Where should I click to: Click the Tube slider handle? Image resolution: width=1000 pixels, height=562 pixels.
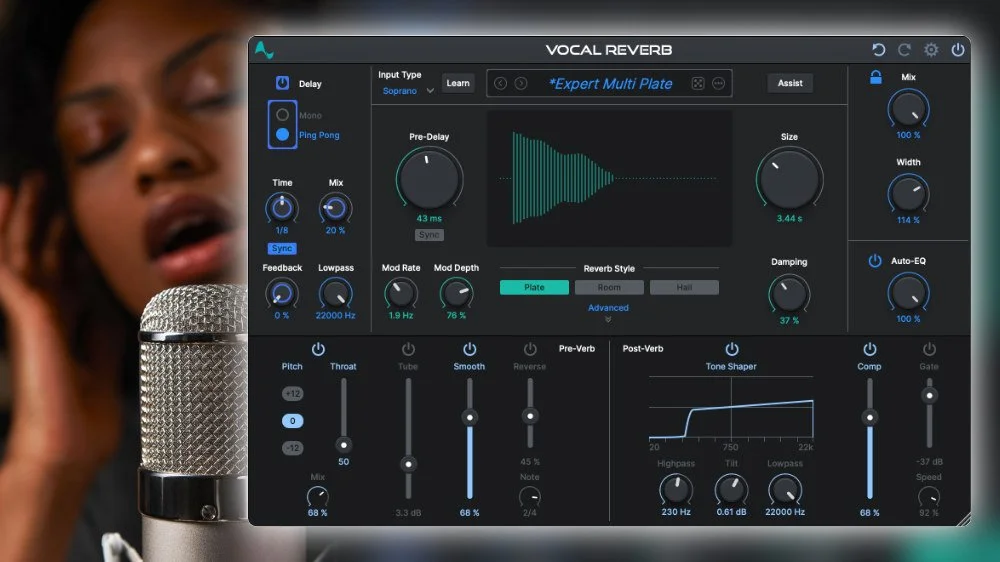click(x=408, y=464)
